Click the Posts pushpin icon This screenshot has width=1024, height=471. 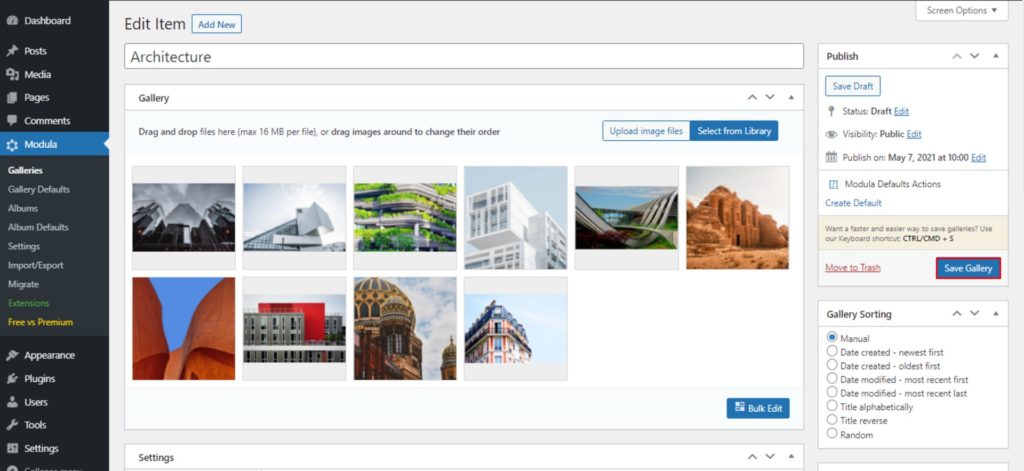(12, 51)
